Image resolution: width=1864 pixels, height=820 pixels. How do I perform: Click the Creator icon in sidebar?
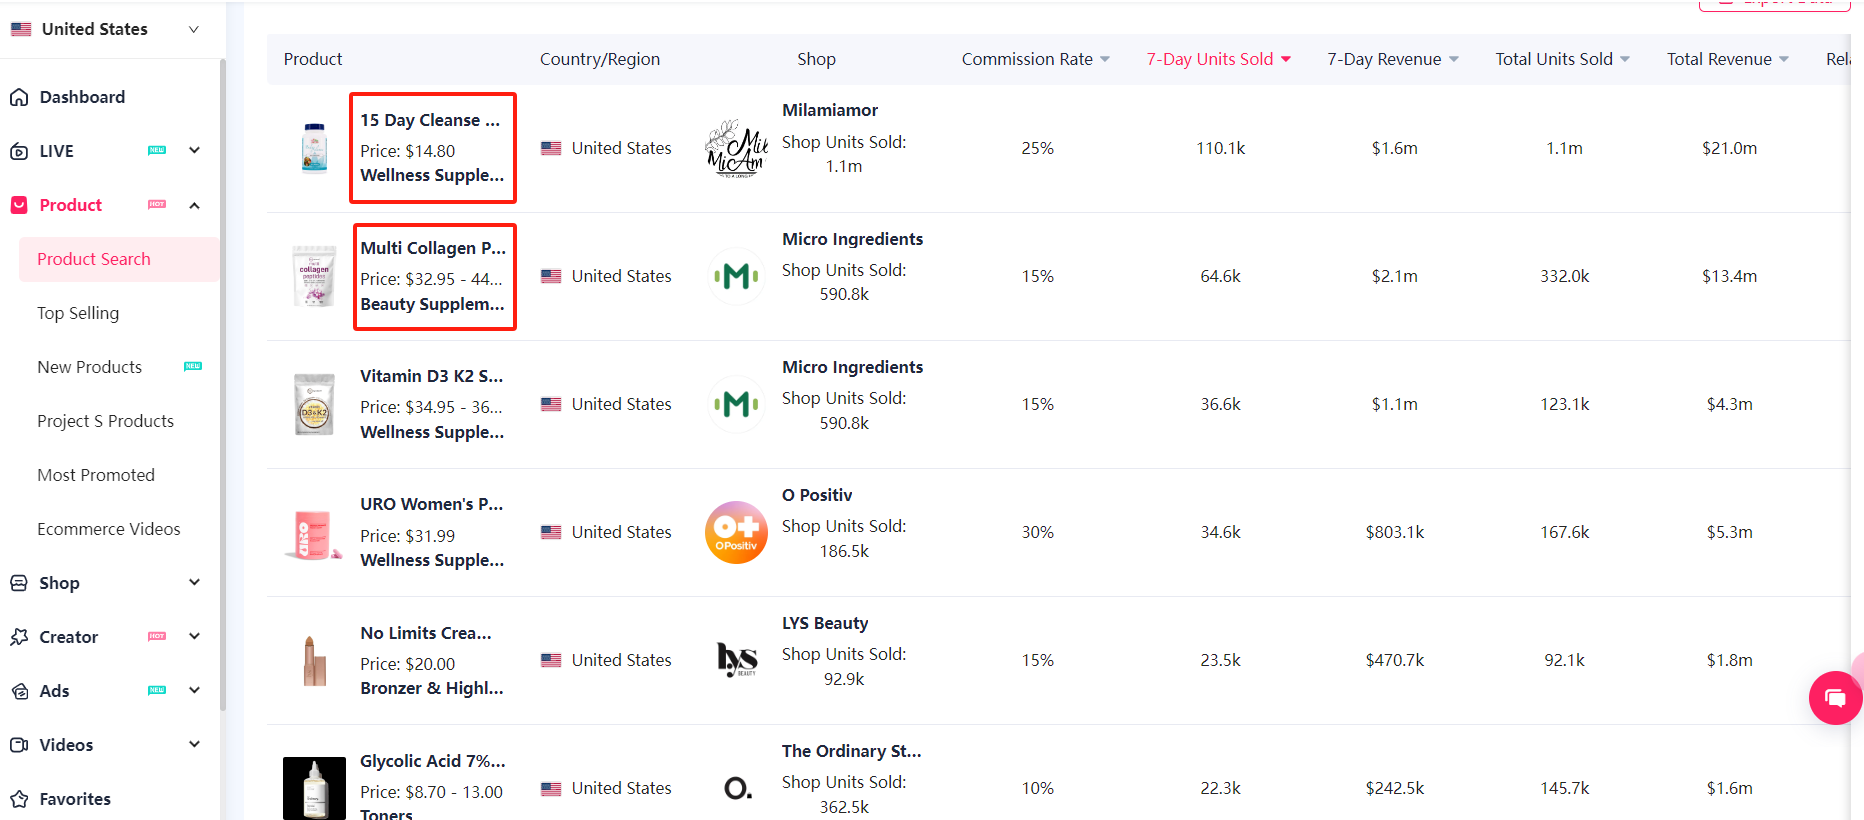pyautogui.click(x=19, y=637)
